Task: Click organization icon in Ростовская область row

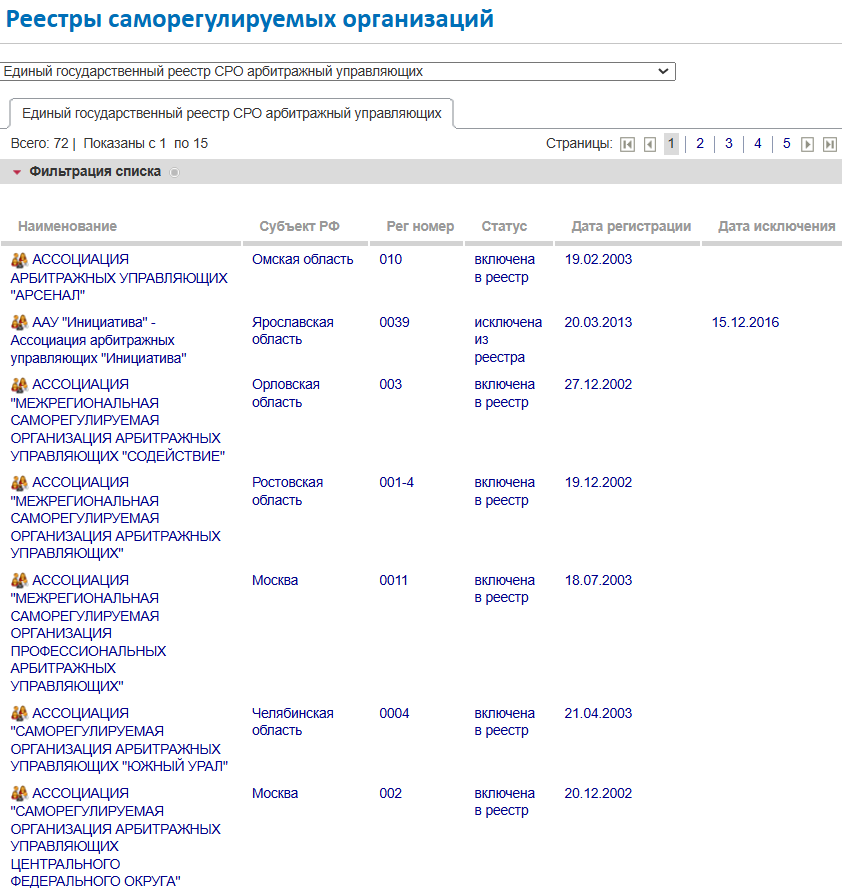Action: point(19,483)
